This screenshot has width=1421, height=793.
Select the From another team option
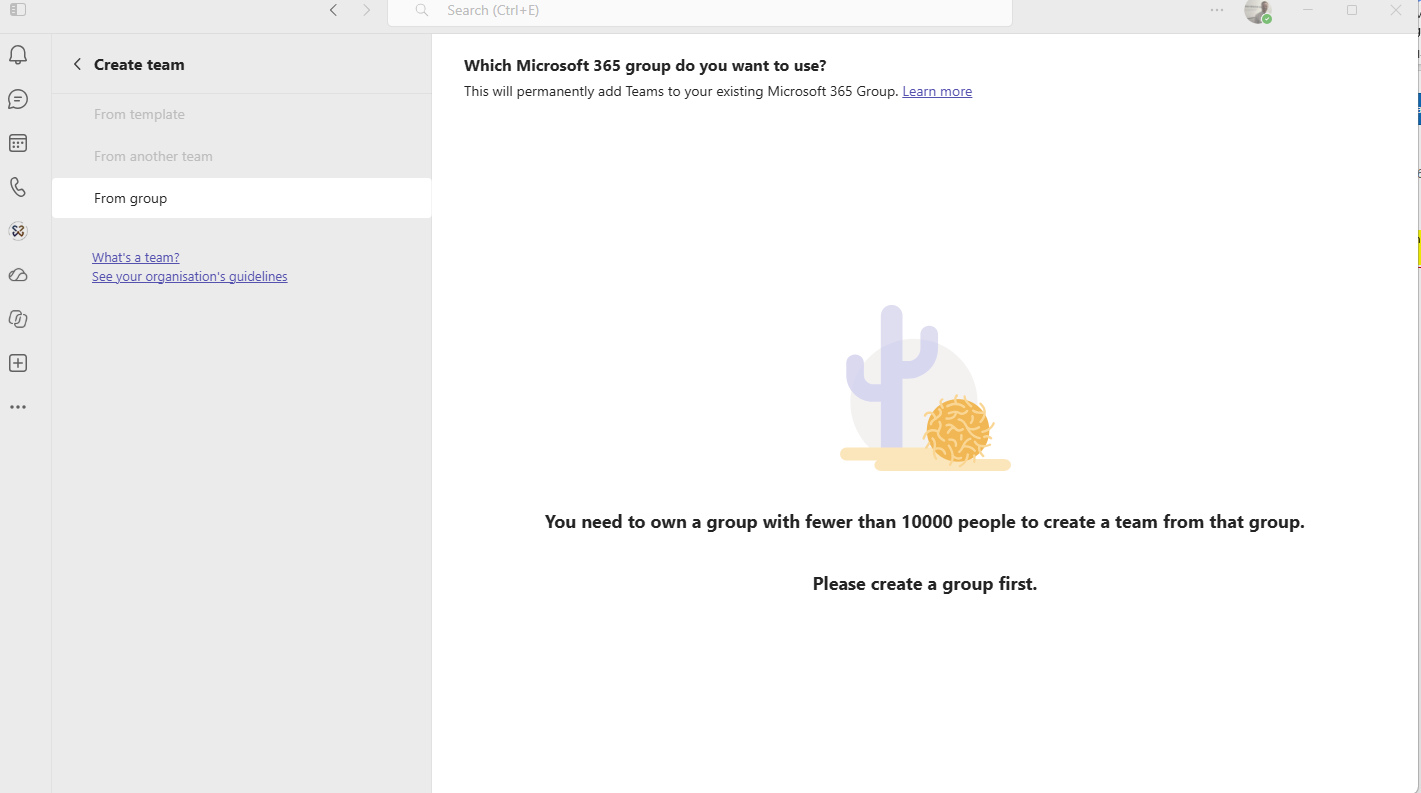pyautogui.click(x=242, y=156)
